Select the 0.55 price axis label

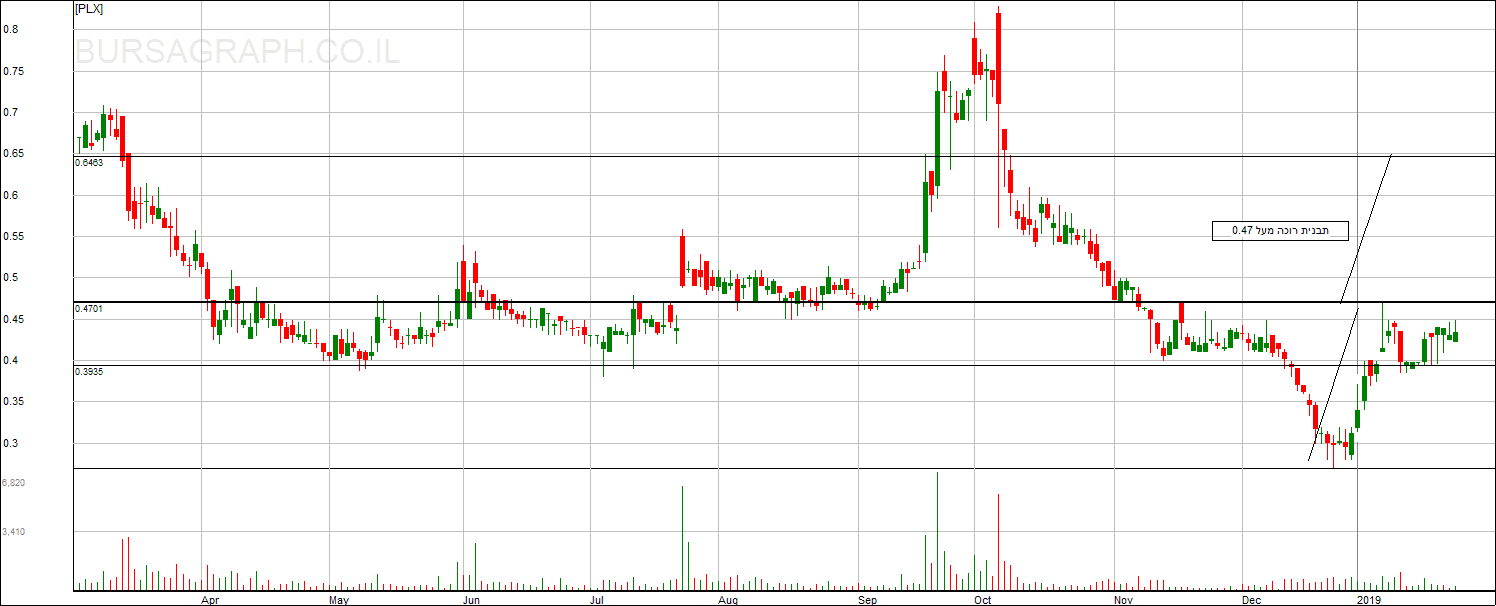click(x=12, y=237)
